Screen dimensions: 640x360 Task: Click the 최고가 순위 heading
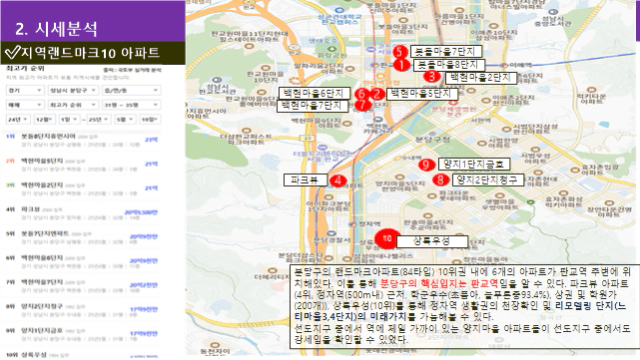(25, 69)
